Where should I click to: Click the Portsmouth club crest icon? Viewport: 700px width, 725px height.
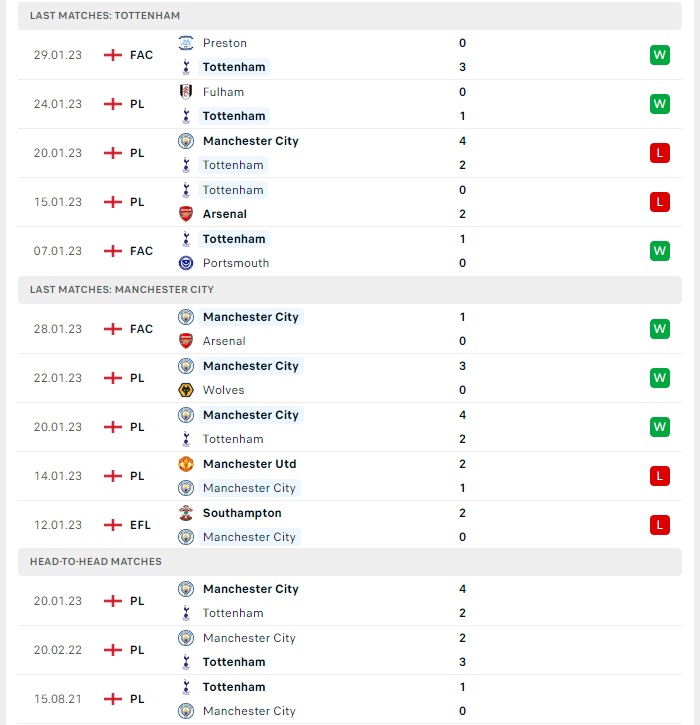[x=186, y=263]
